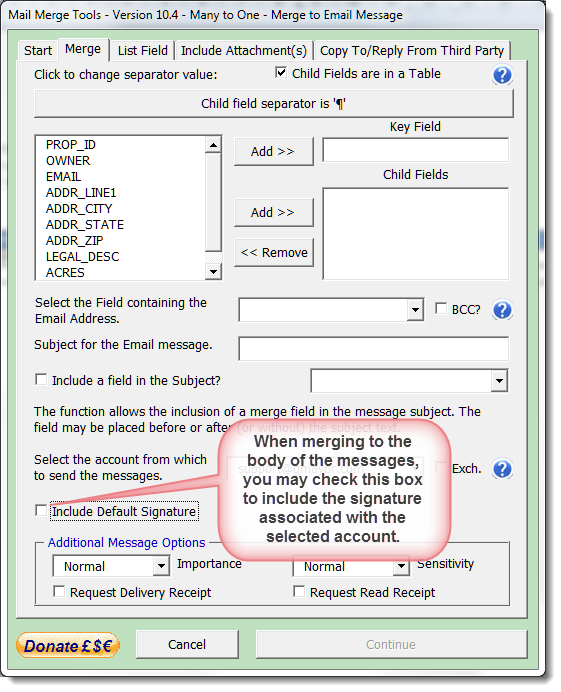Click help icon next to Child Fields table option

502,75
